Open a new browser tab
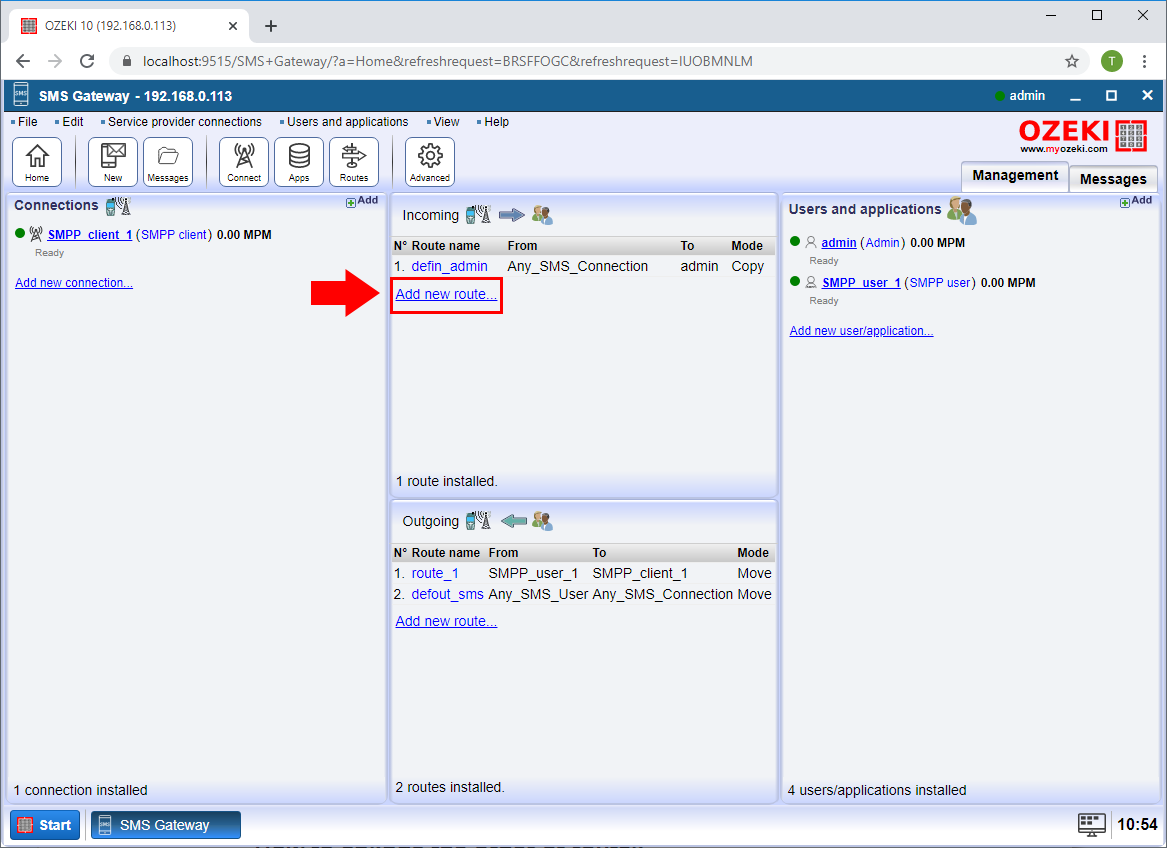This screenshot has width=1167, height=848. 271,26
